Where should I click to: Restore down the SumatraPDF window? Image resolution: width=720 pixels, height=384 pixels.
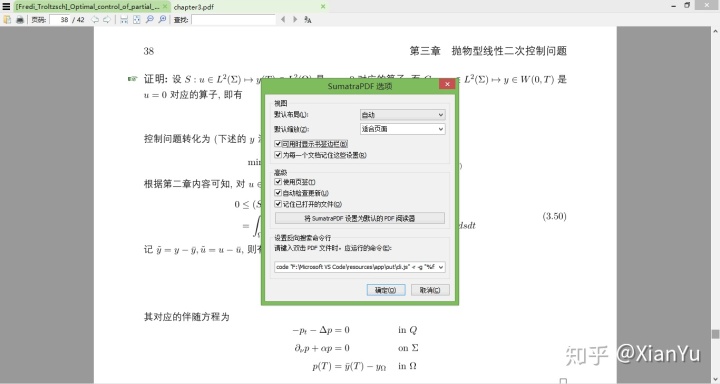coord(687,6)
